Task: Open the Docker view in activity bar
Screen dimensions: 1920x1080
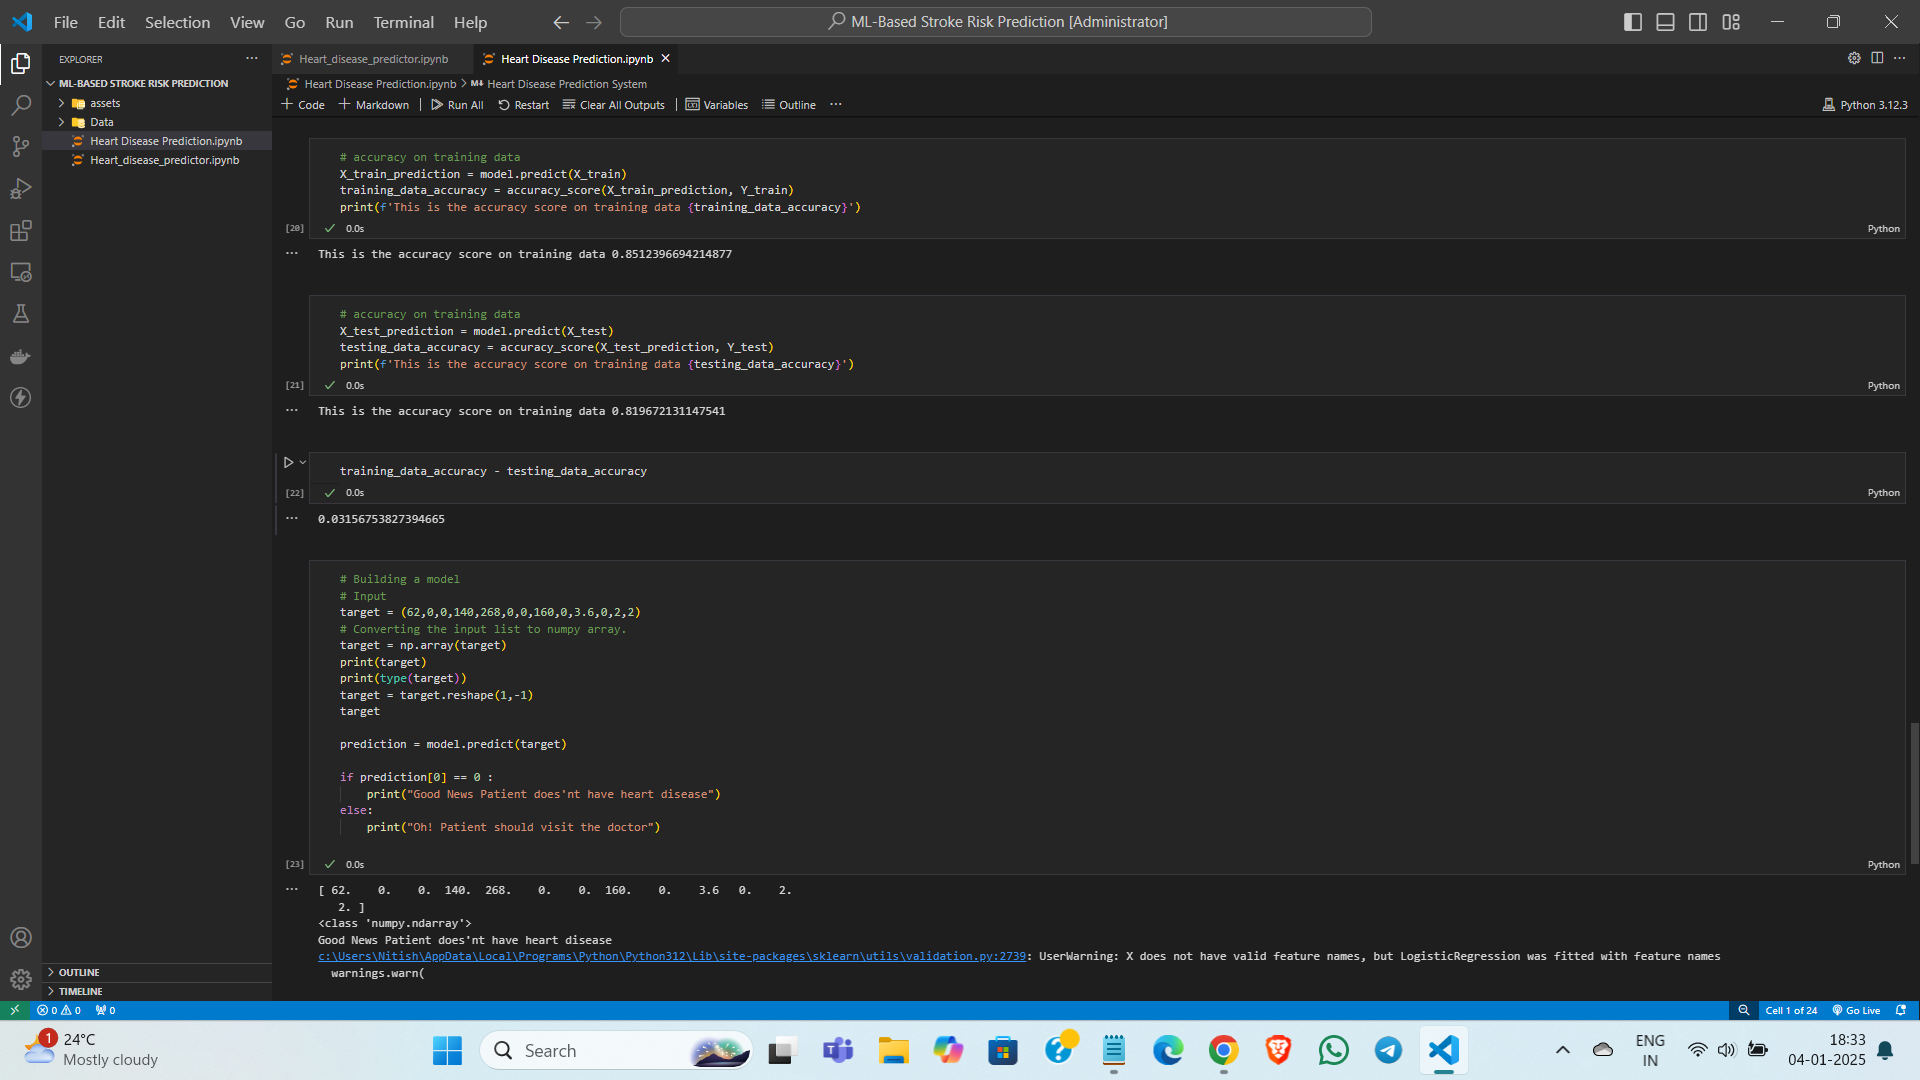Action: pyautogui.click(x=21, y=356)
